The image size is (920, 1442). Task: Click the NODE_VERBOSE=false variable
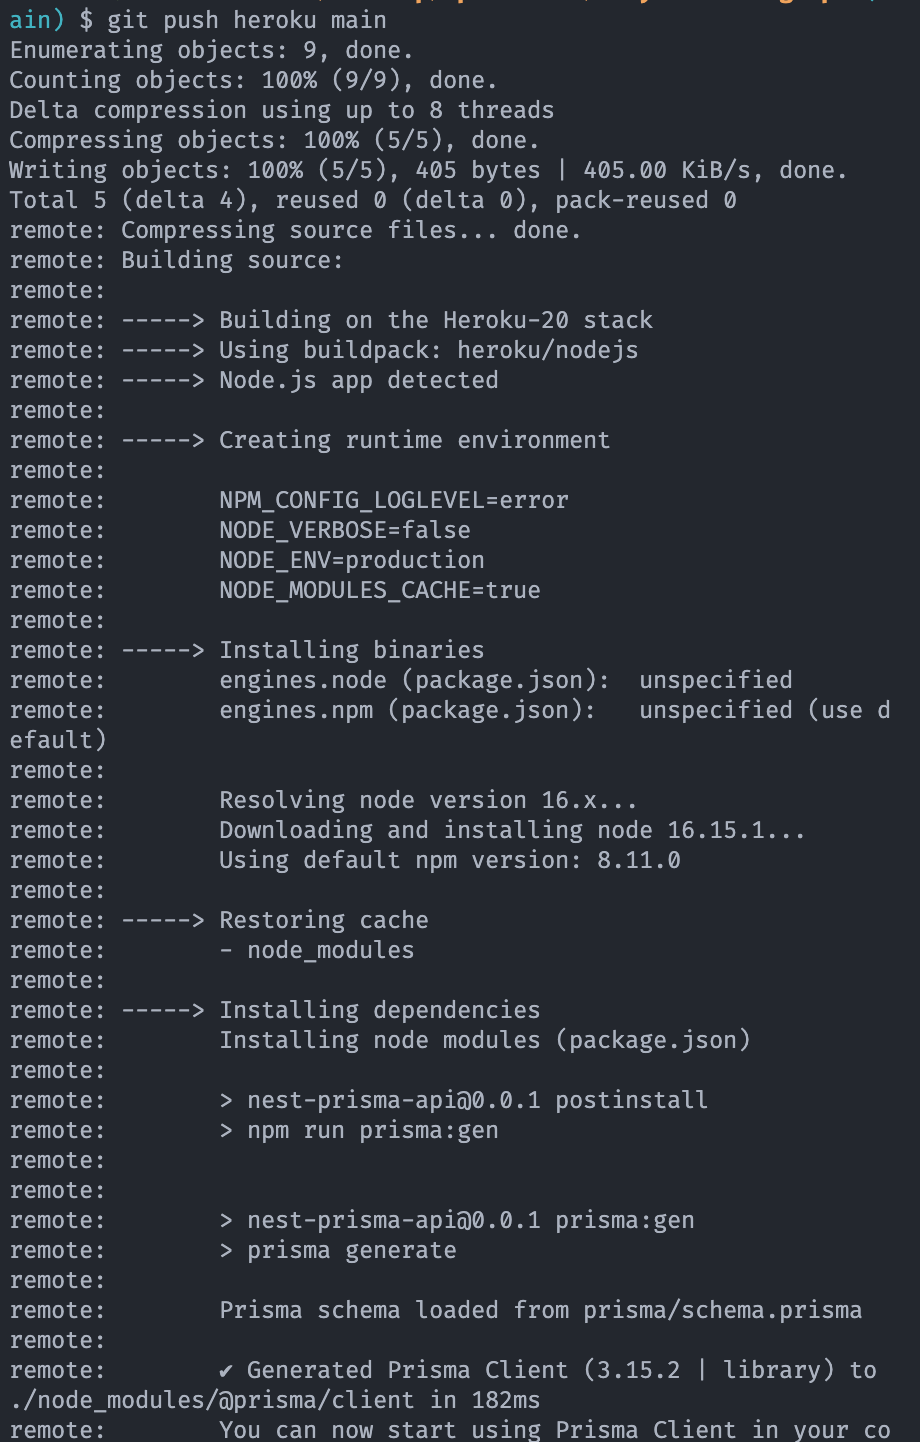[344, 530]
